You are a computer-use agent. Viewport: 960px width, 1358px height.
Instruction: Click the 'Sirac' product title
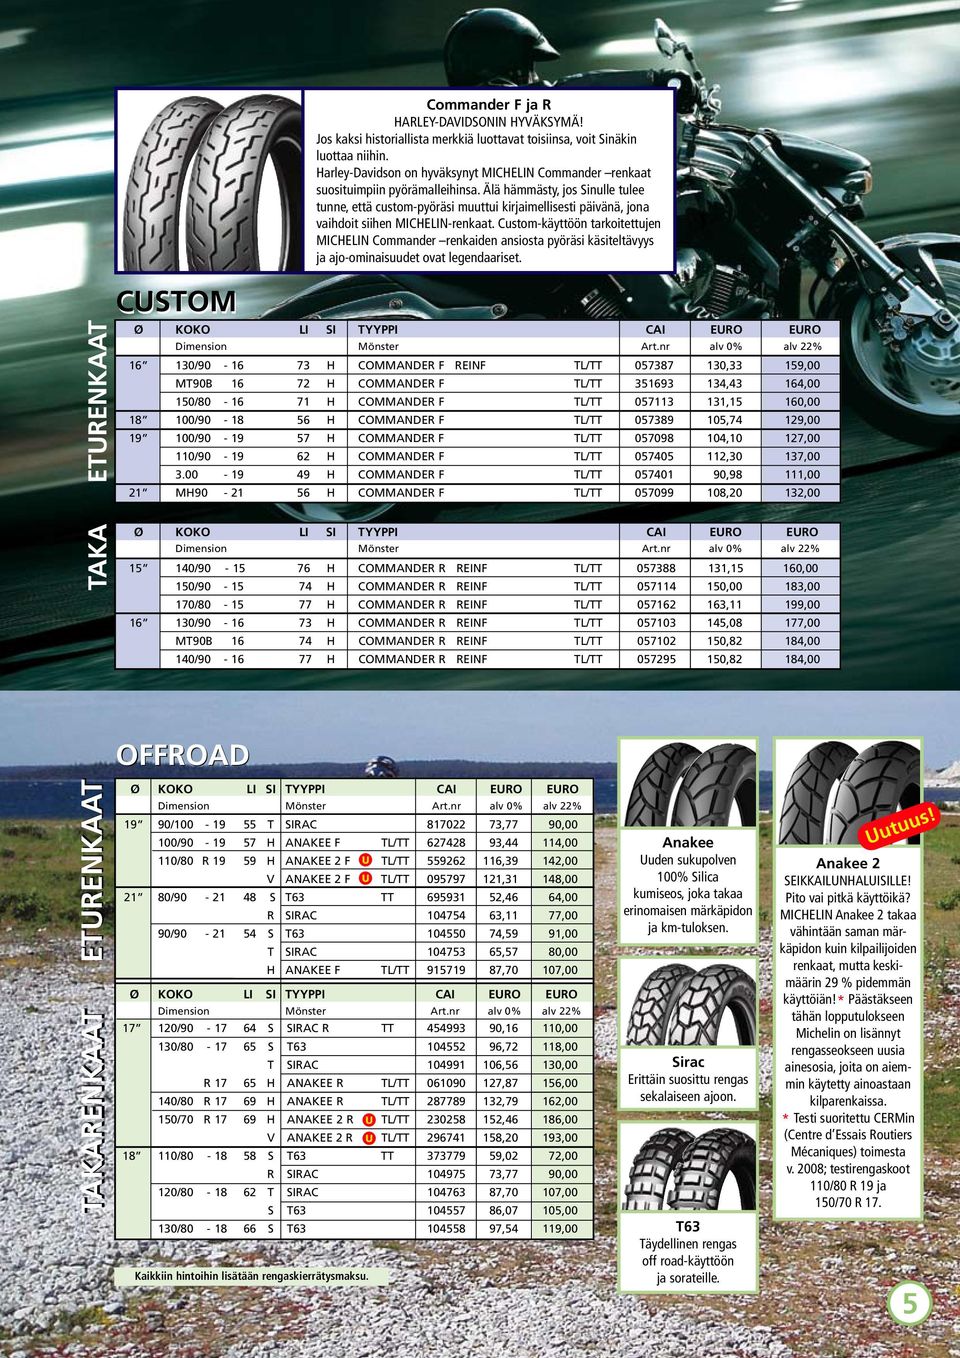[x=688, y=1062]
